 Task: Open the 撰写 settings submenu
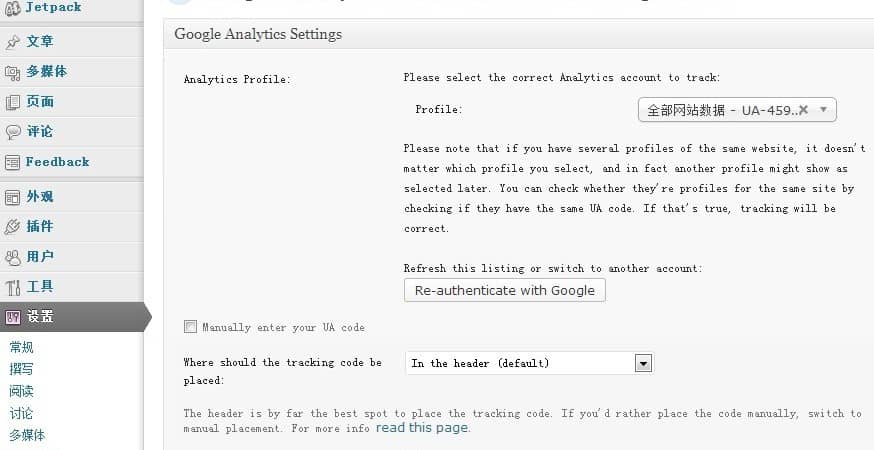[x=21, y=369]
